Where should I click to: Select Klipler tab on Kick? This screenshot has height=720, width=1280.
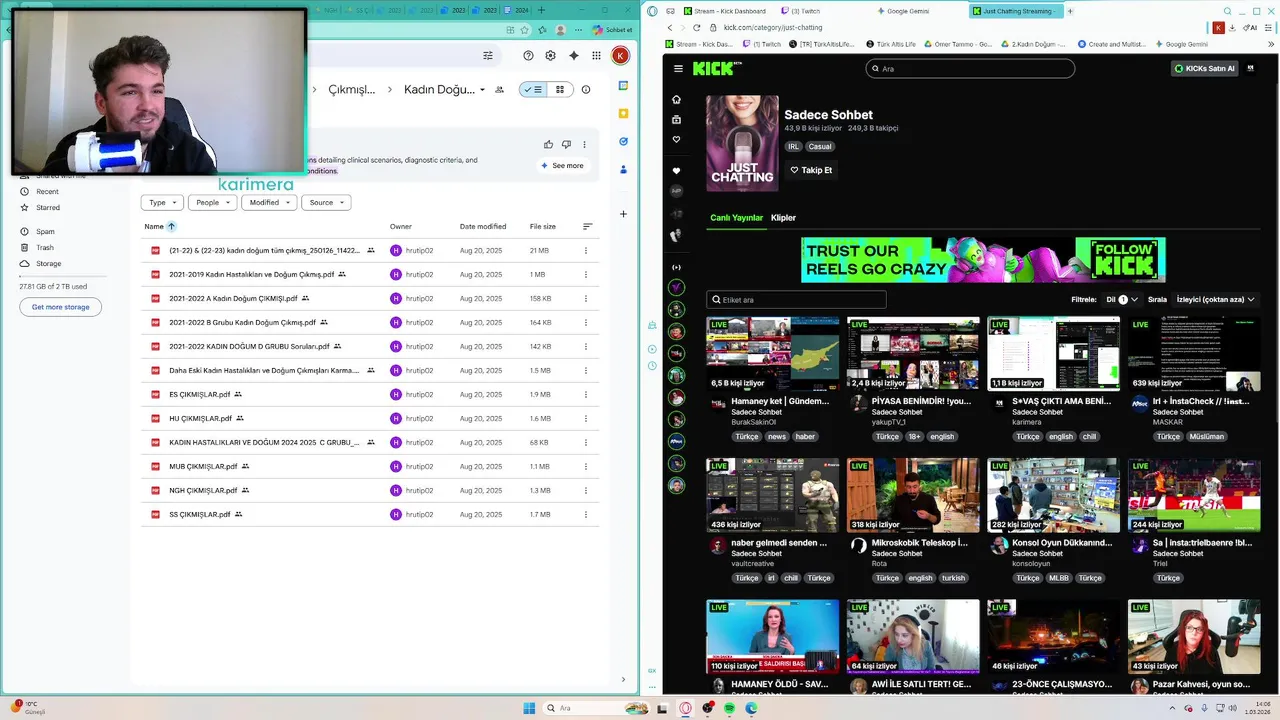(783, 218)
